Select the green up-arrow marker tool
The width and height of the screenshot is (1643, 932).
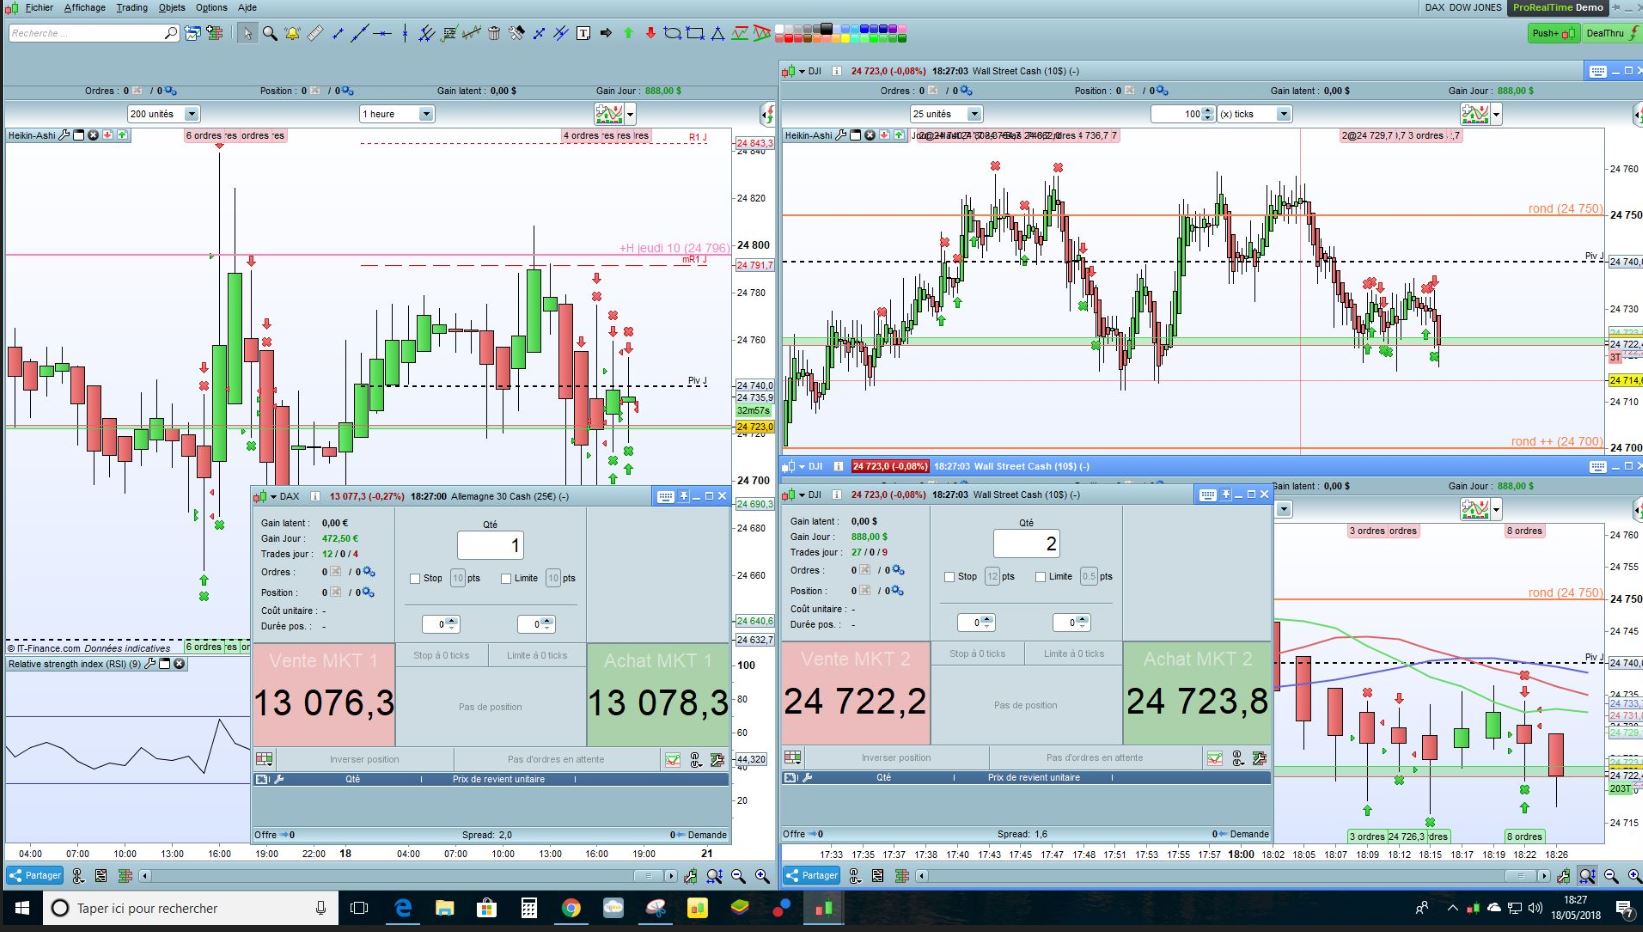pos(628,33)
